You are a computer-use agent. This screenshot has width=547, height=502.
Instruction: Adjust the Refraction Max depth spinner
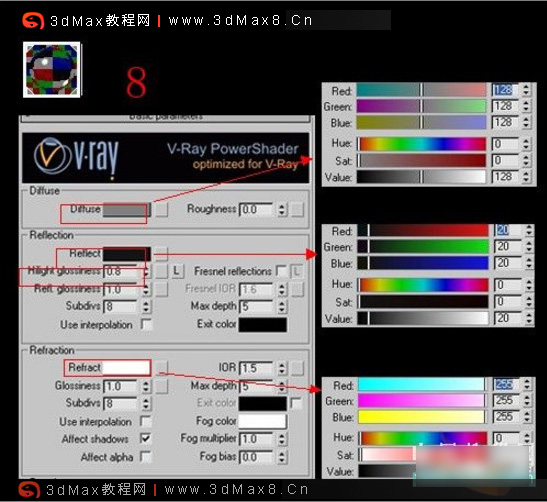(282, 386)
